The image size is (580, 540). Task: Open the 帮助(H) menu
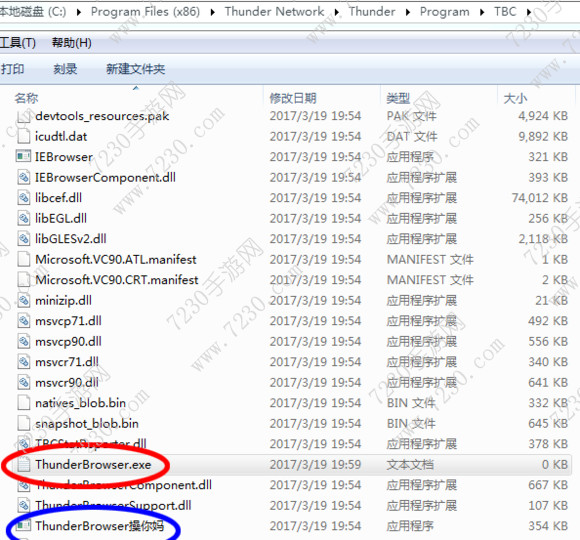tap(72, 43)
